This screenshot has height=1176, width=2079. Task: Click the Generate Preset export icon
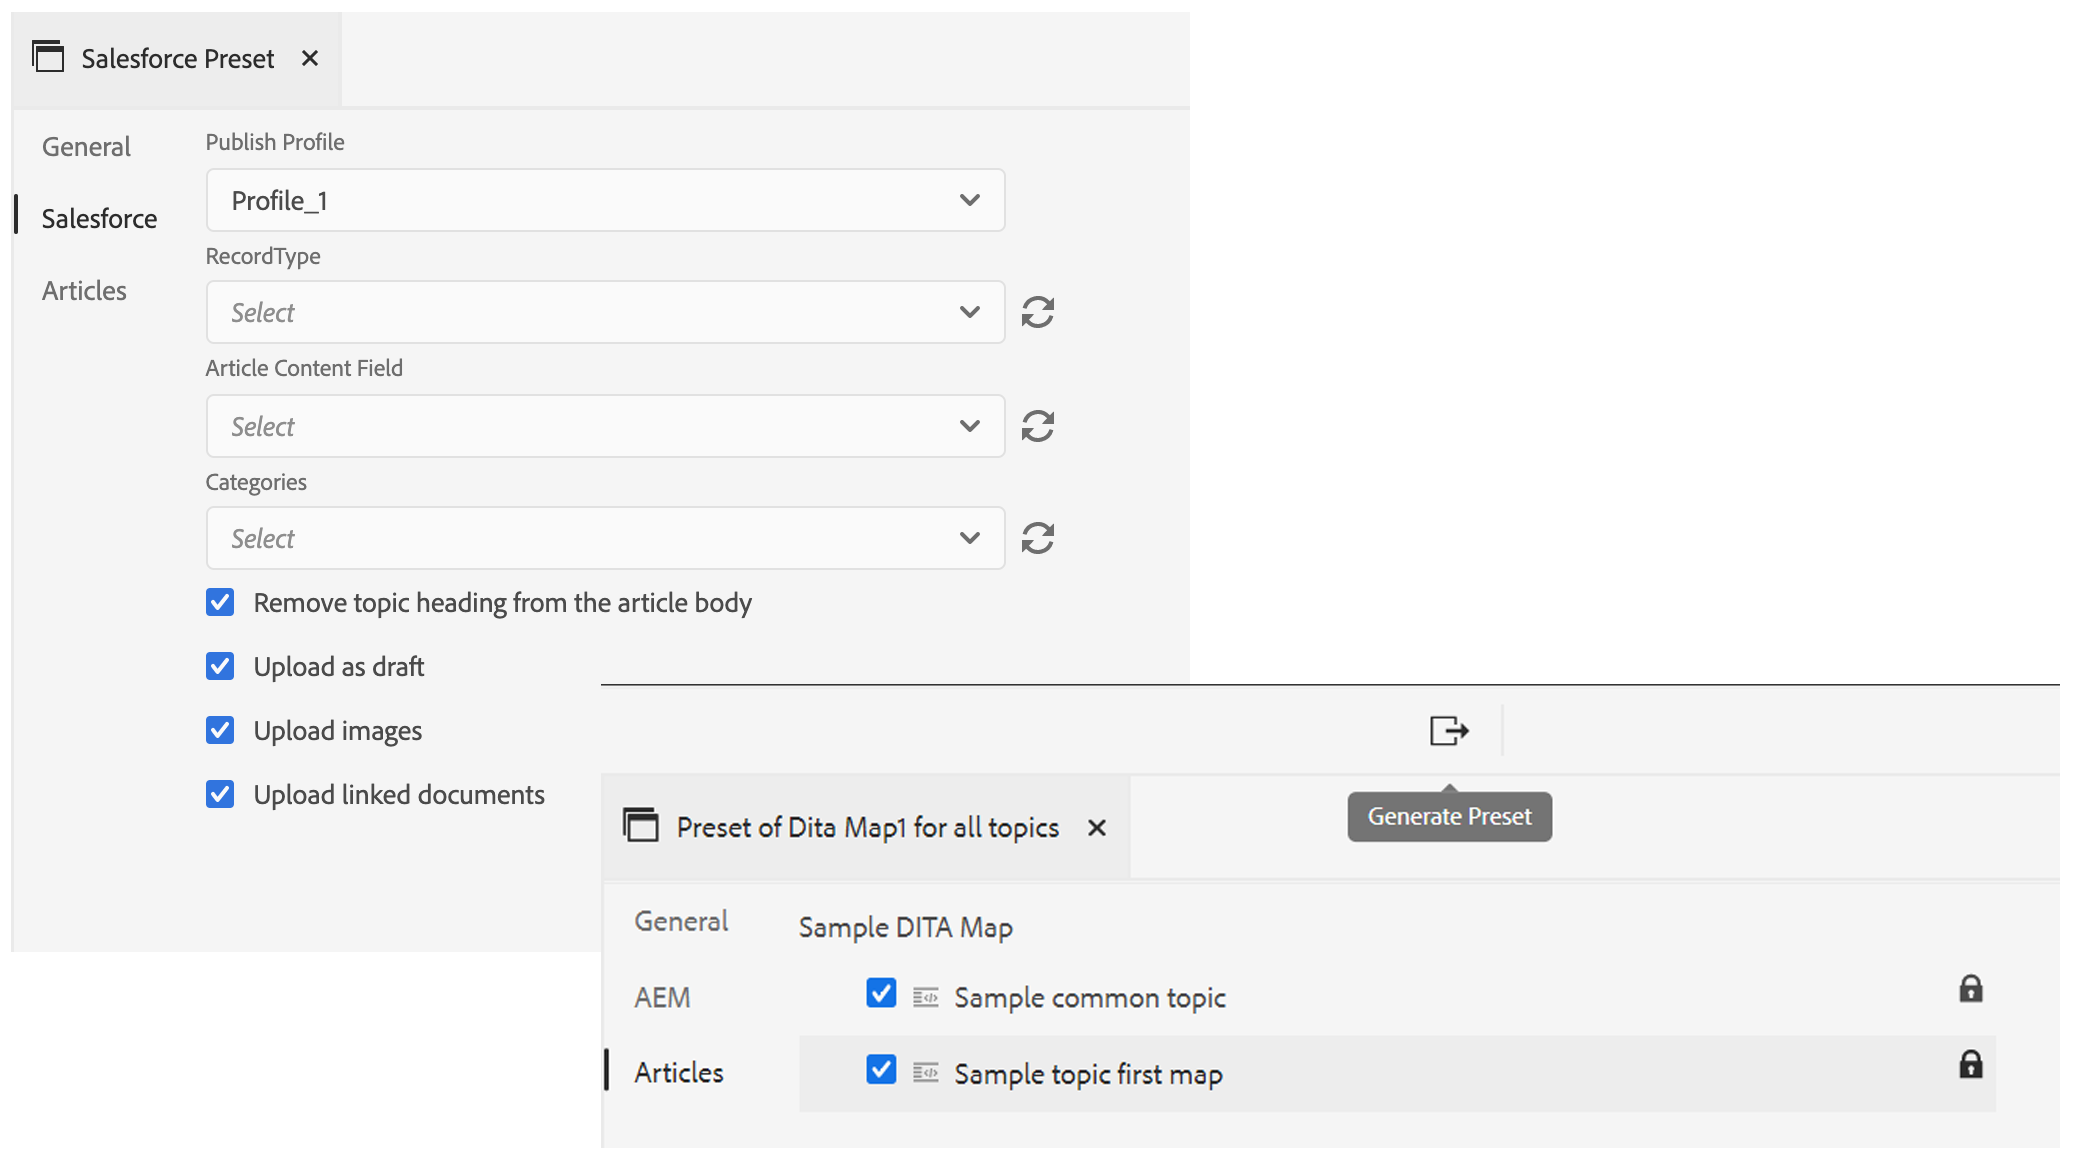(1447, 731)
